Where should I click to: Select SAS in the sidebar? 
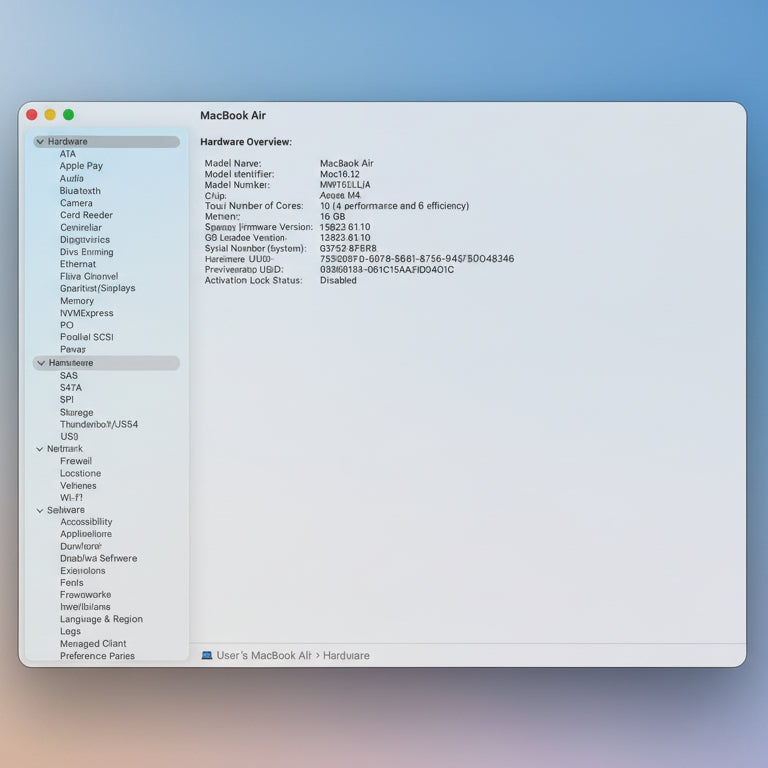[69, 376]
